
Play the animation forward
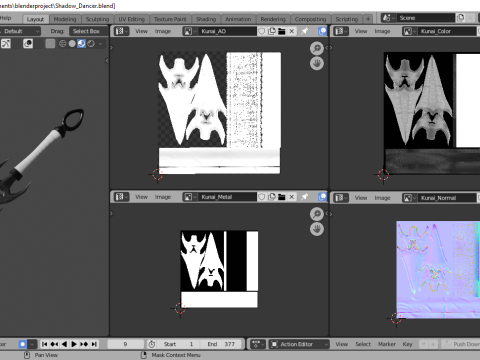(x=74, y=344)
